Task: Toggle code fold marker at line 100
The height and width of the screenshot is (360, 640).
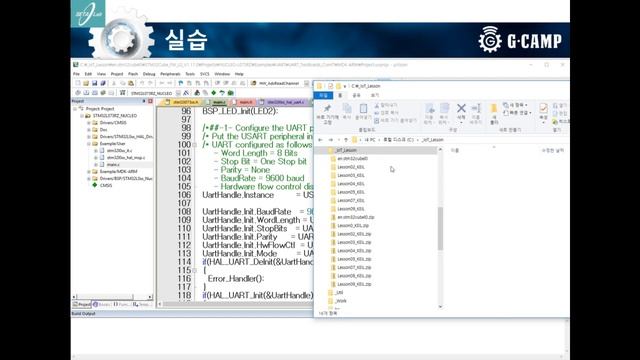Action: (195, 144)
